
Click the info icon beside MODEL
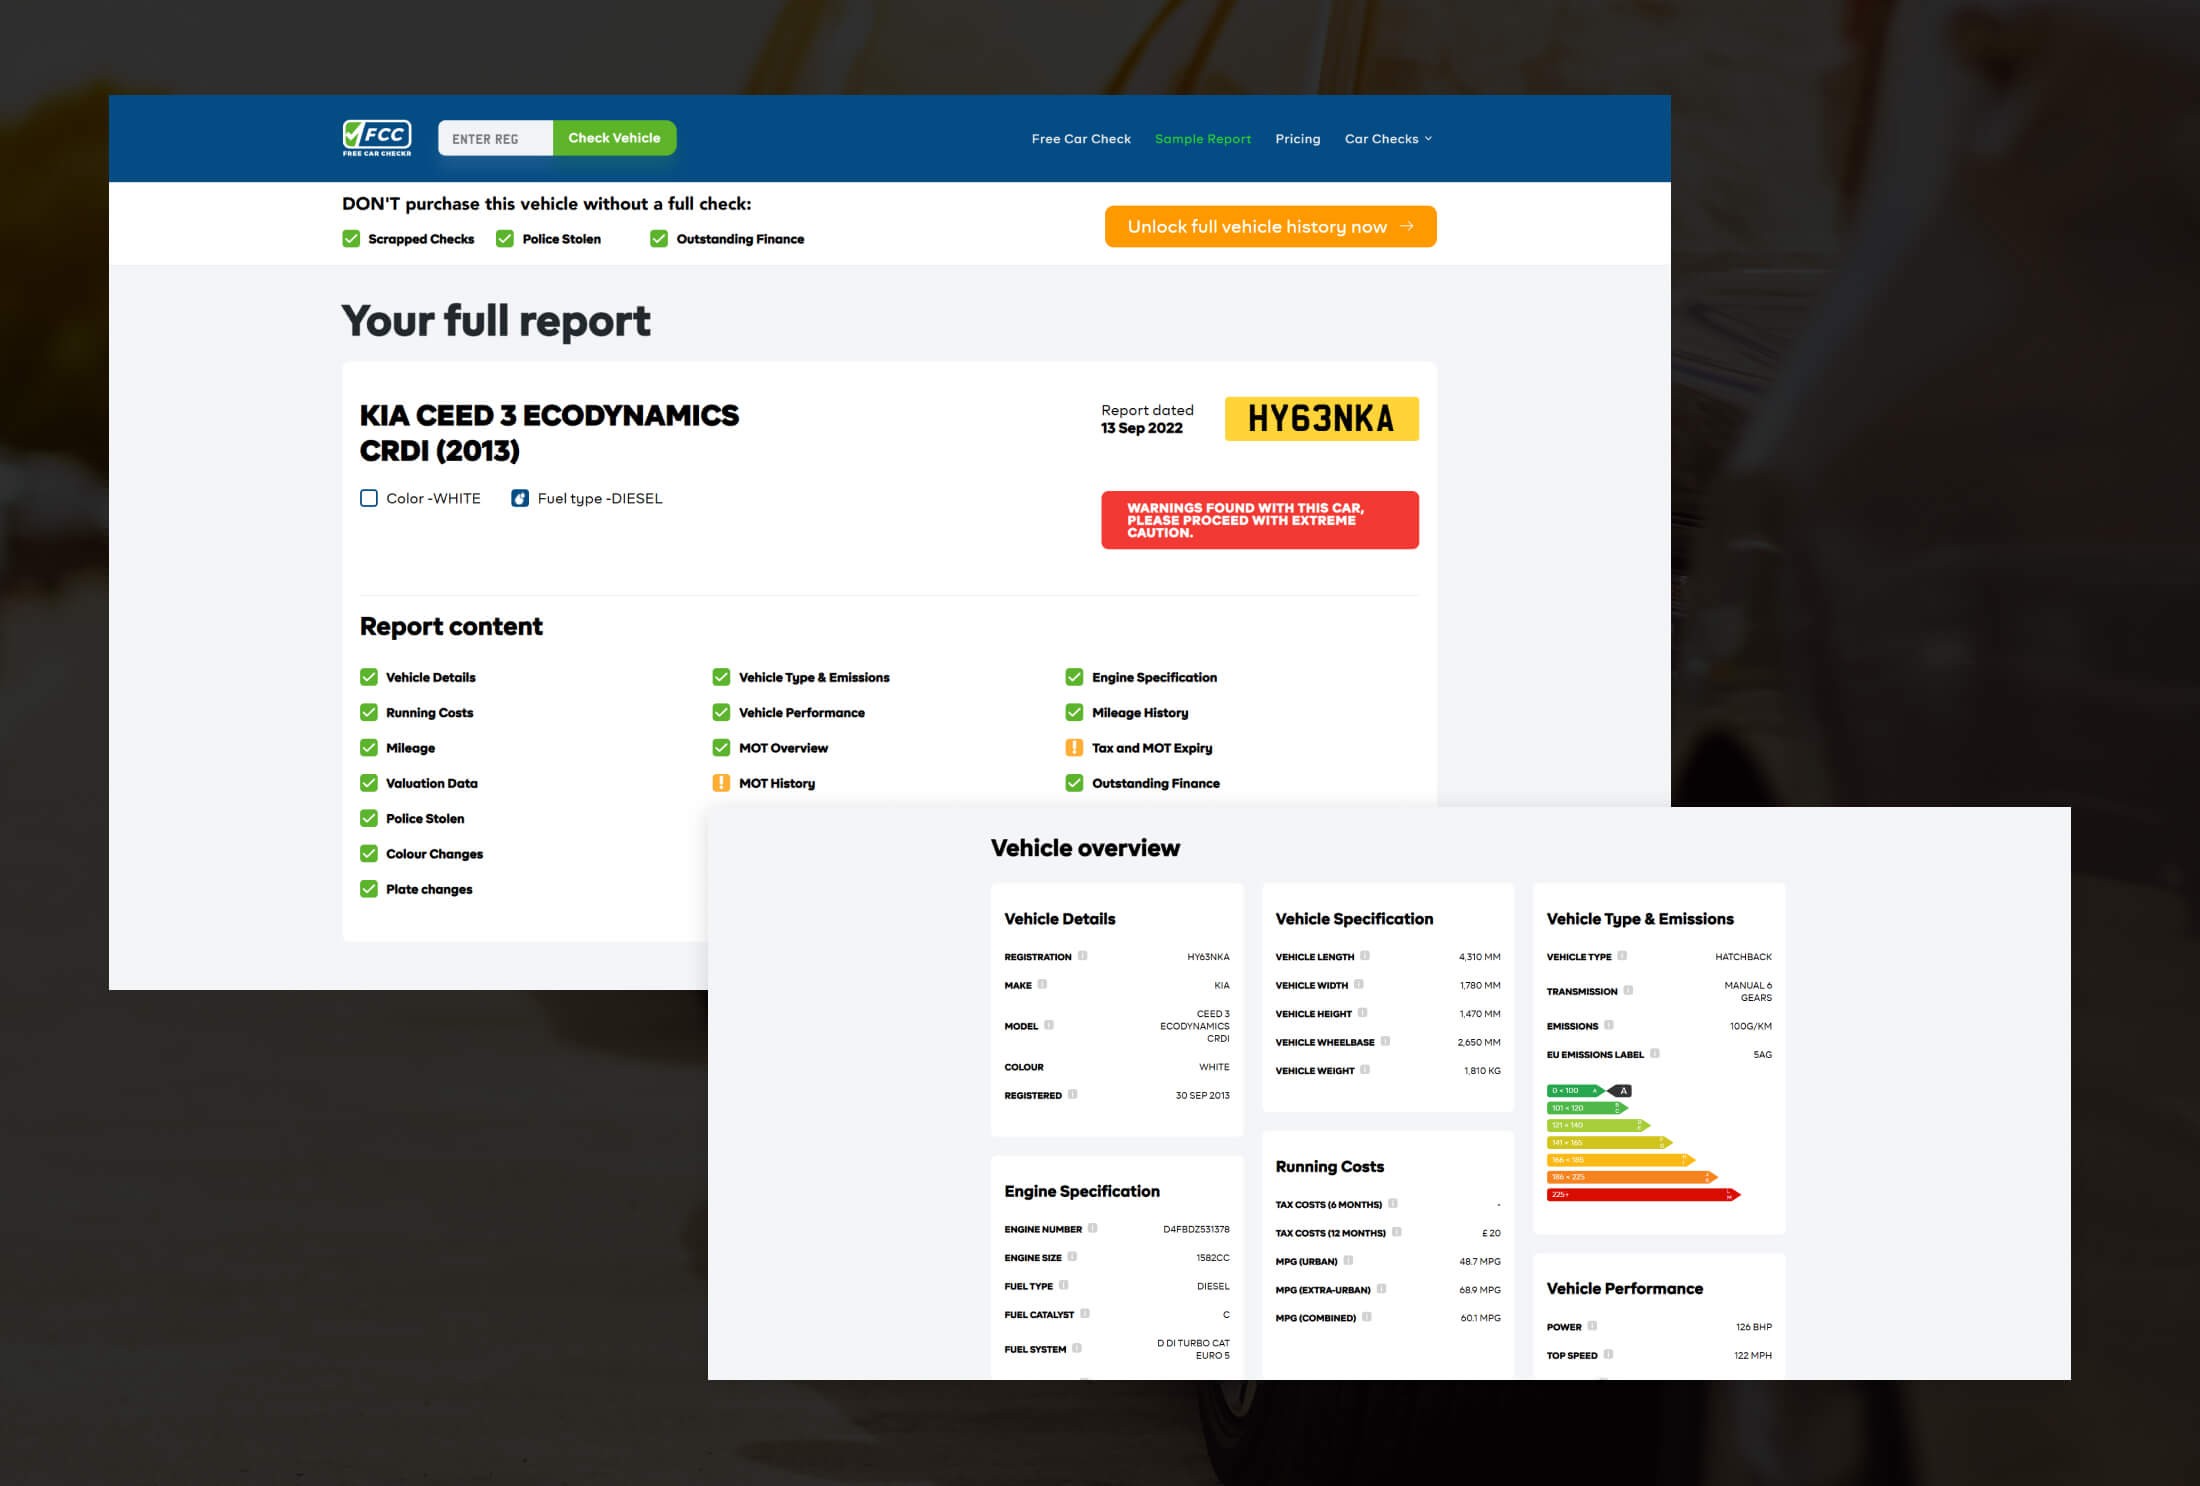[1049, 1025]
